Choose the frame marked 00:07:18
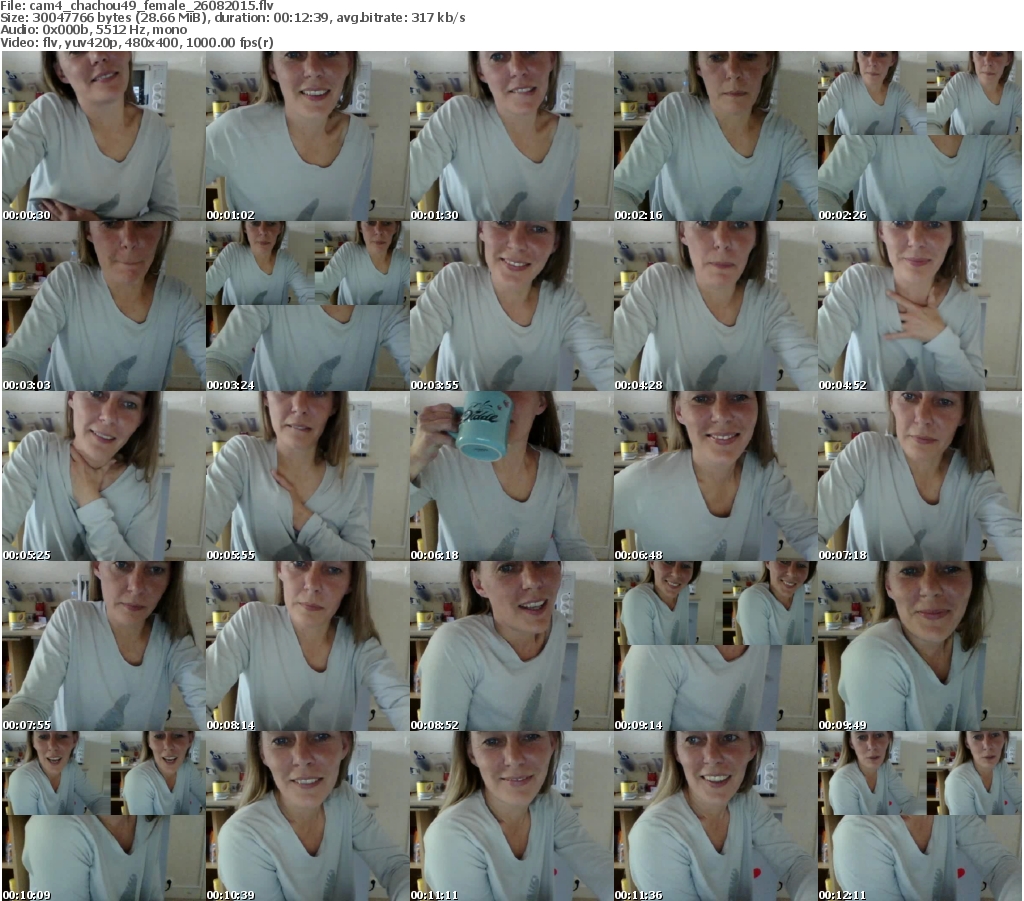Image resolution: width=1024 pixels, height=901 pixels. coord(920,476)
